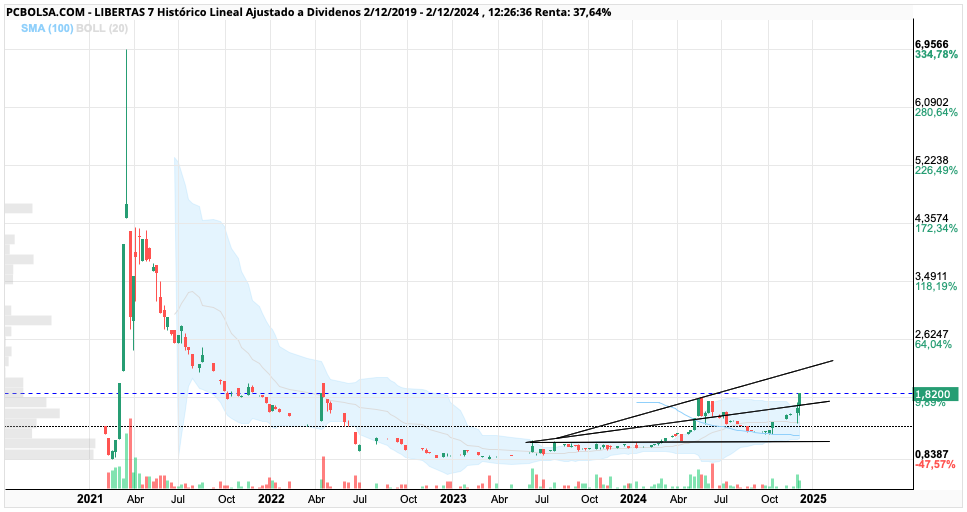The height and width of the screenshot is (512, 967).
Task: Click the Jul label following 2024
Action: coord(721,499)
